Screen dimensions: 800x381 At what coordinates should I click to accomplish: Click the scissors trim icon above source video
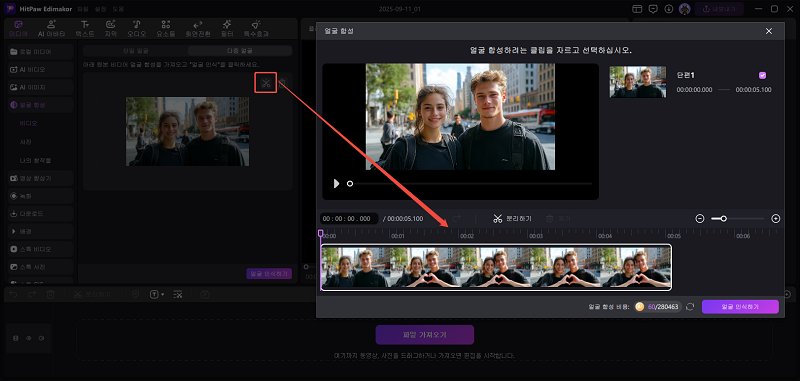click(265, 83)
